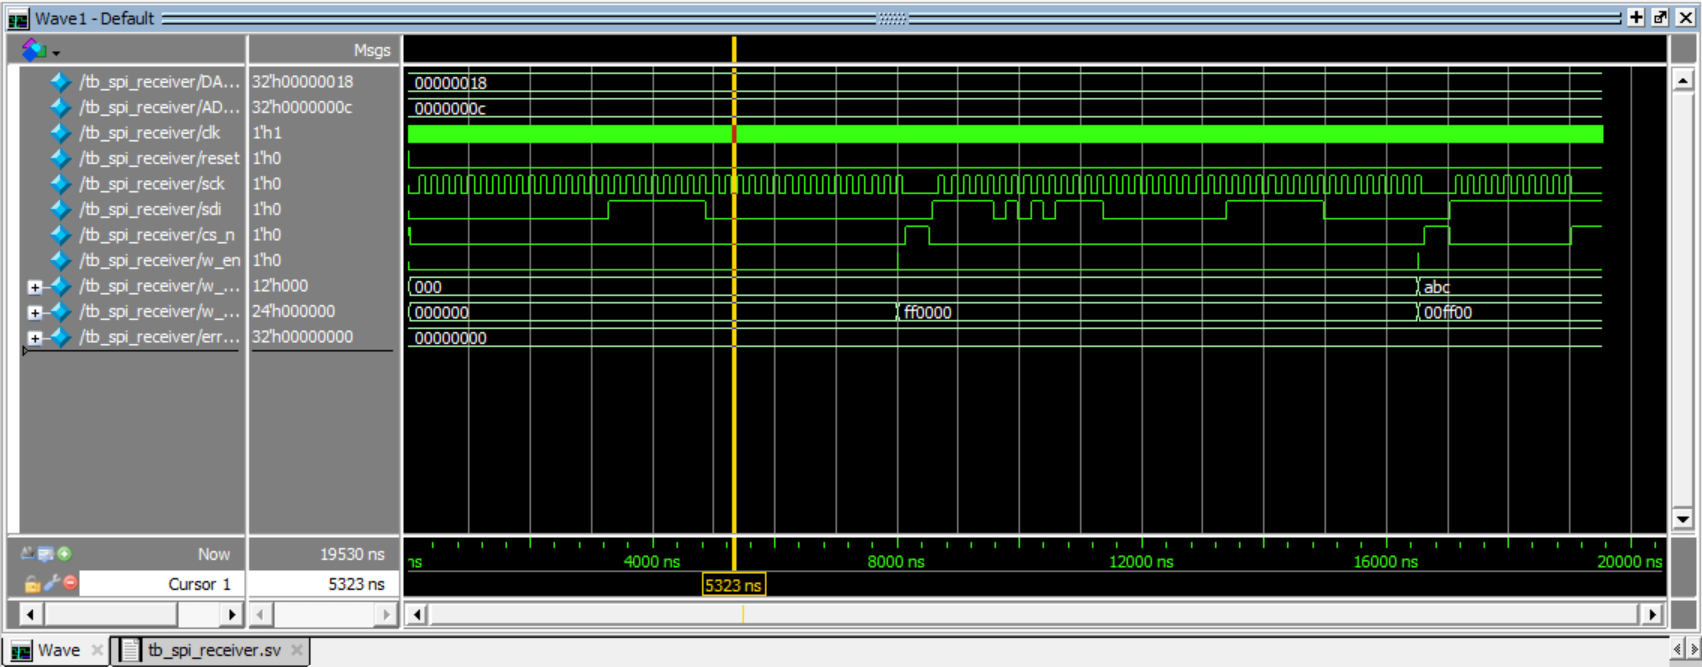Click the blue diamond icon beside the clk signal
This screenshot has height=667, width=1702.
tap(60, 133)
